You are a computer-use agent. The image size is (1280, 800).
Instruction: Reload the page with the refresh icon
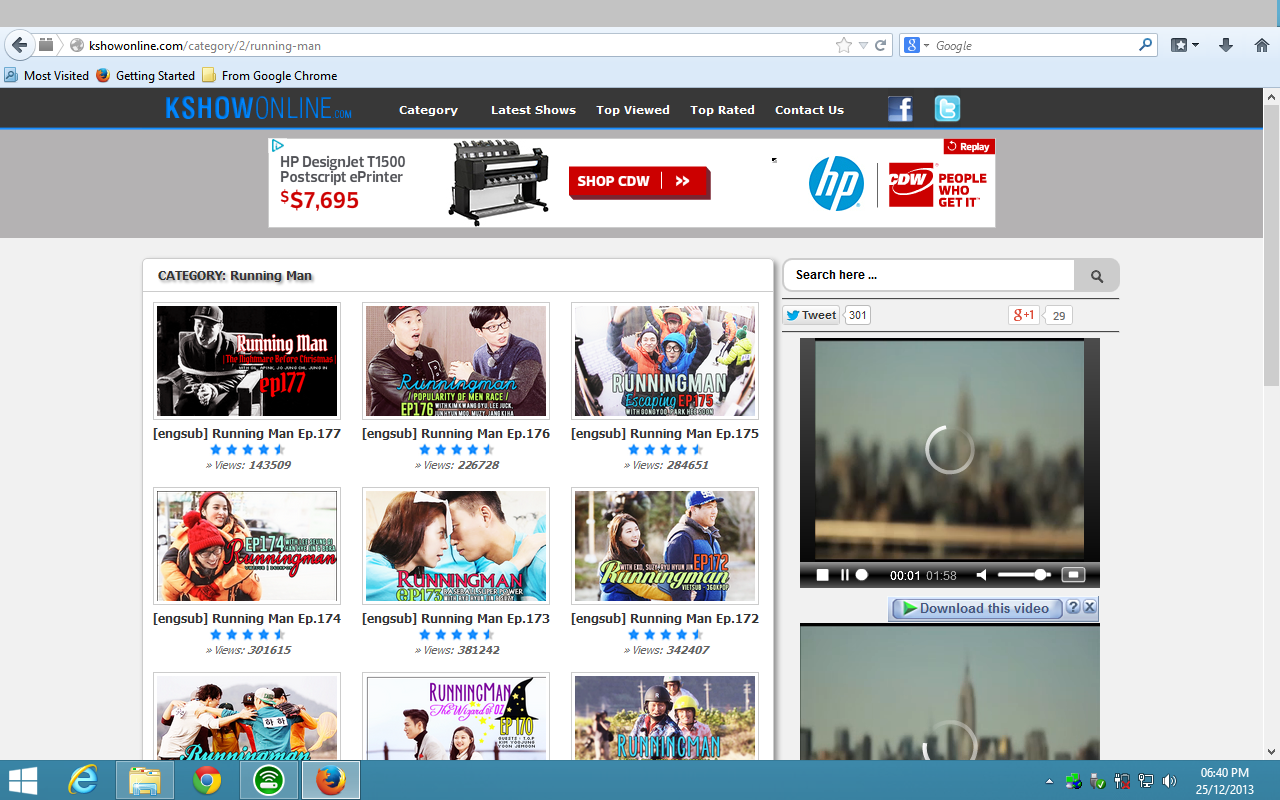tap(881, 45)
